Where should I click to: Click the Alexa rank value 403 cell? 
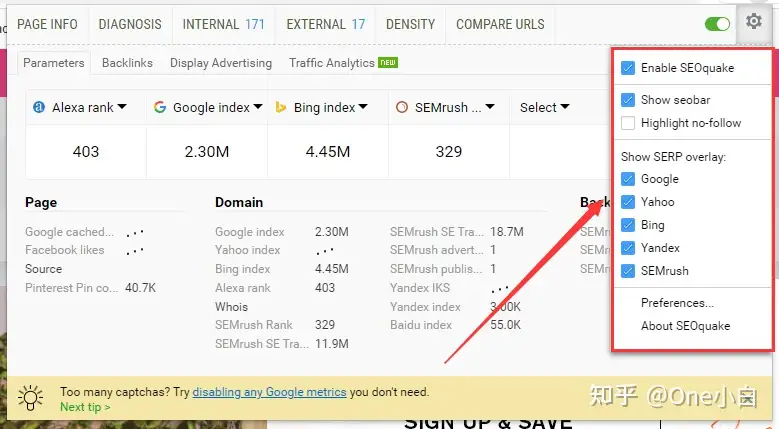click(x=86, y=151)
